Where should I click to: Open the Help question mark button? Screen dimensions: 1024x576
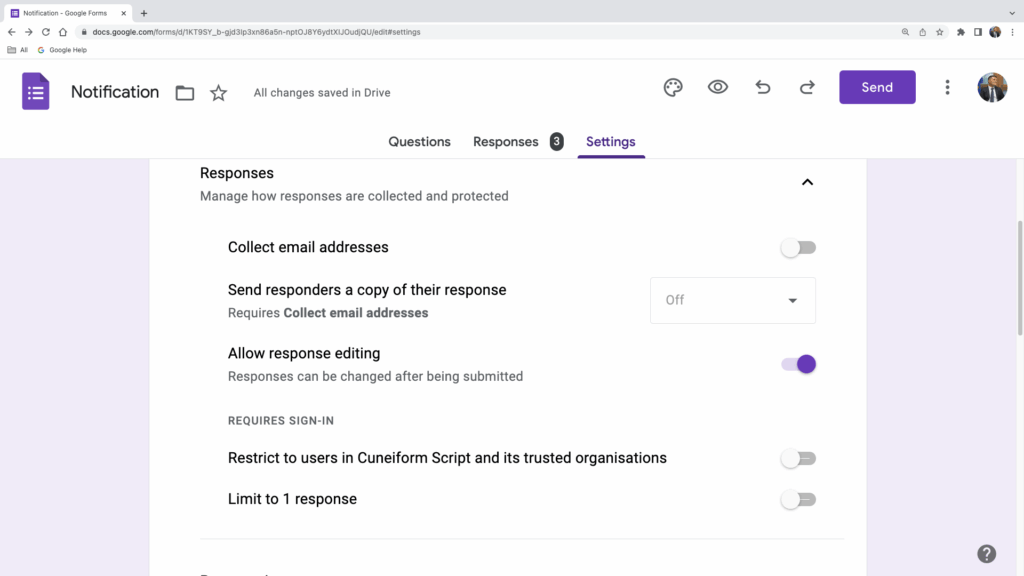point(986,553)
